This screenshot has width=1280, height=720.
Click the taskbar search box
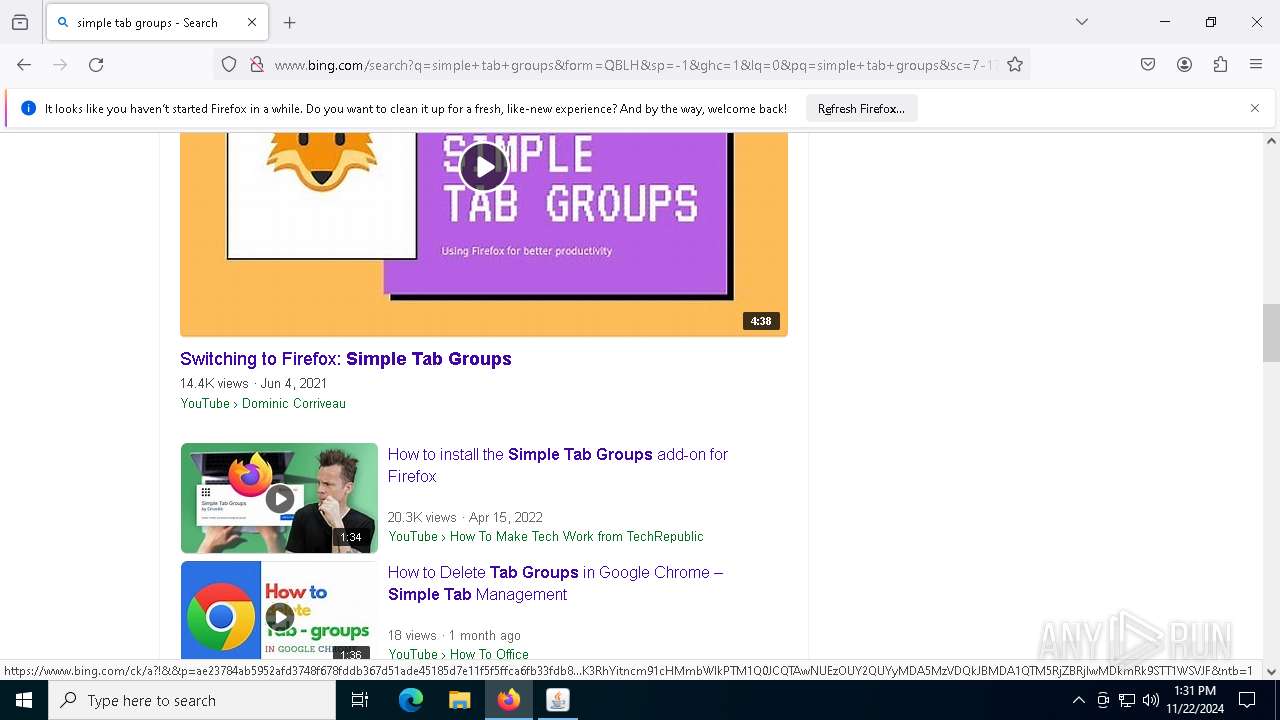pyautogui.click(x=192, y=700)
